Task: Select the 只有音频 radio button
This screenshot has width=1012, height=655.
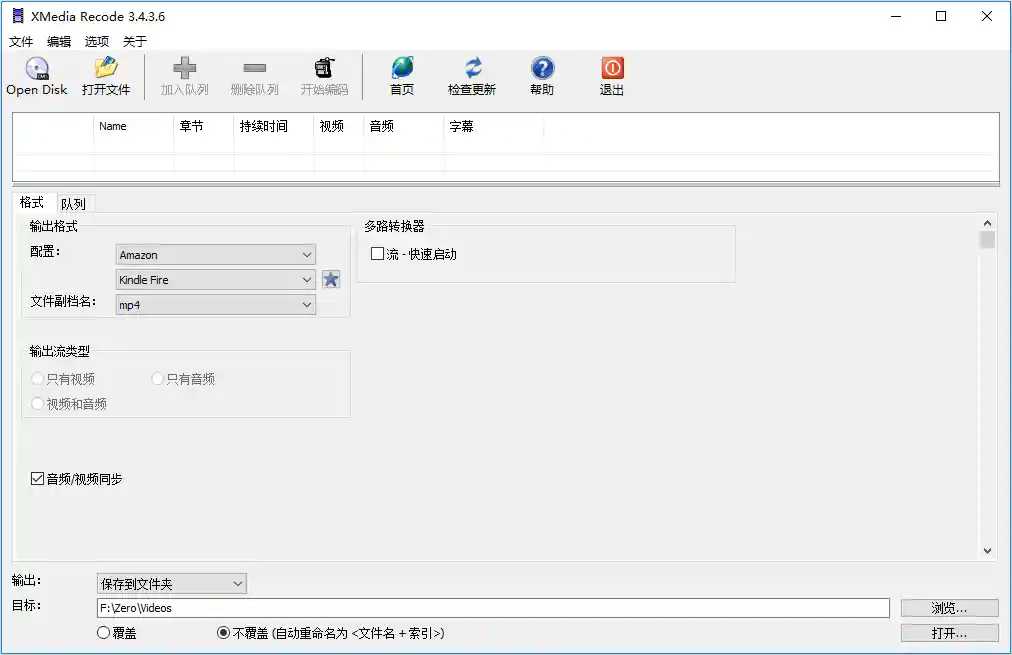Action: click(157, 379)
